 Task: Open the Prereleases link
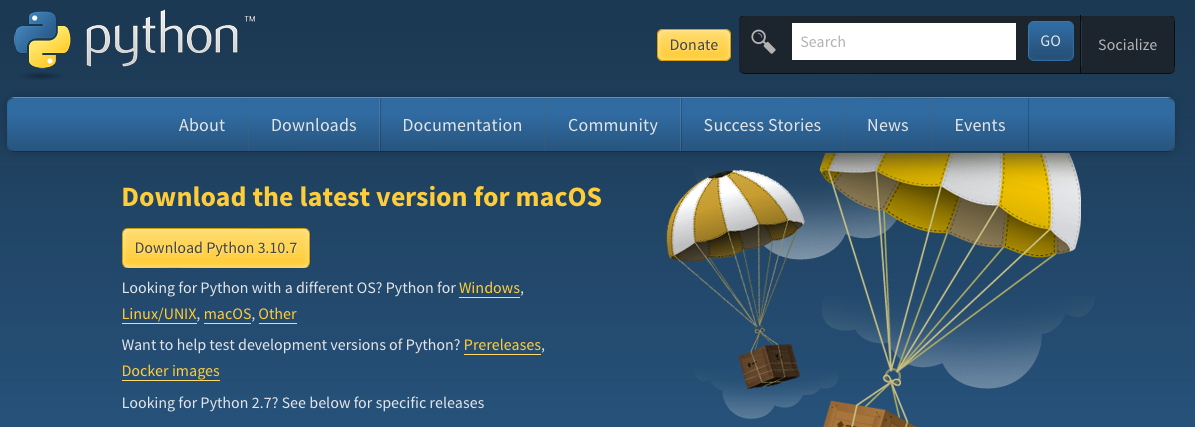tap(502, 345)
